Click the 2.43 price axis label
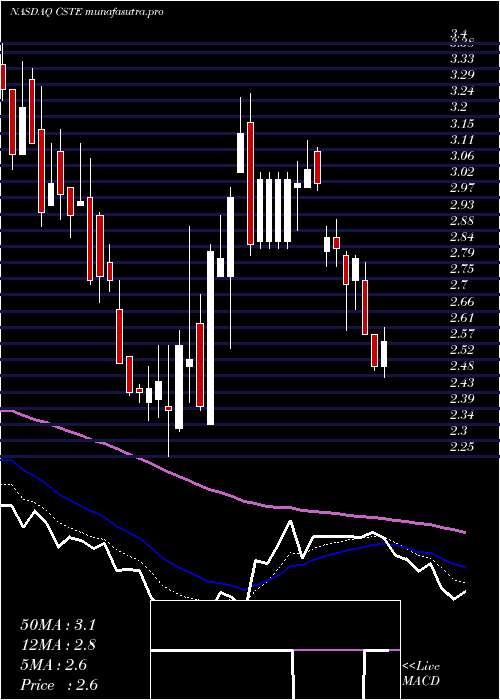 (462, 382)
